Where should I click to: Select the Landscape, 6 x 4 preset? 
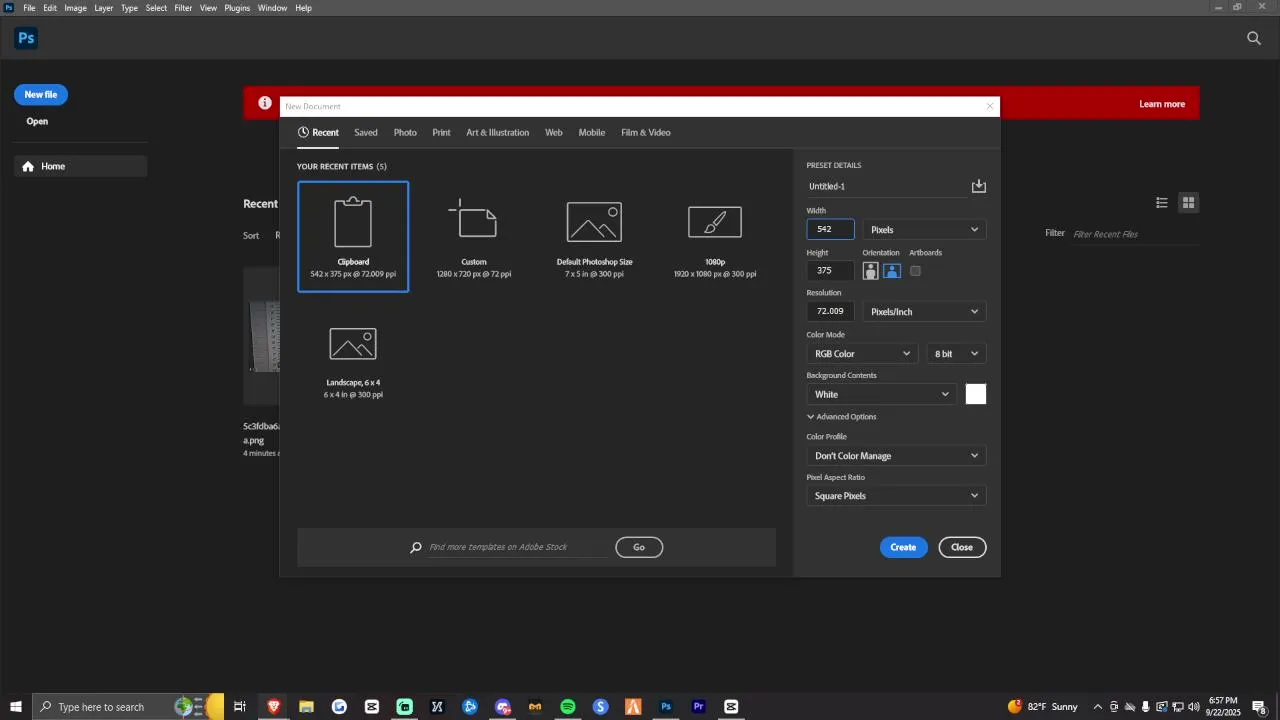pos(353,357)
